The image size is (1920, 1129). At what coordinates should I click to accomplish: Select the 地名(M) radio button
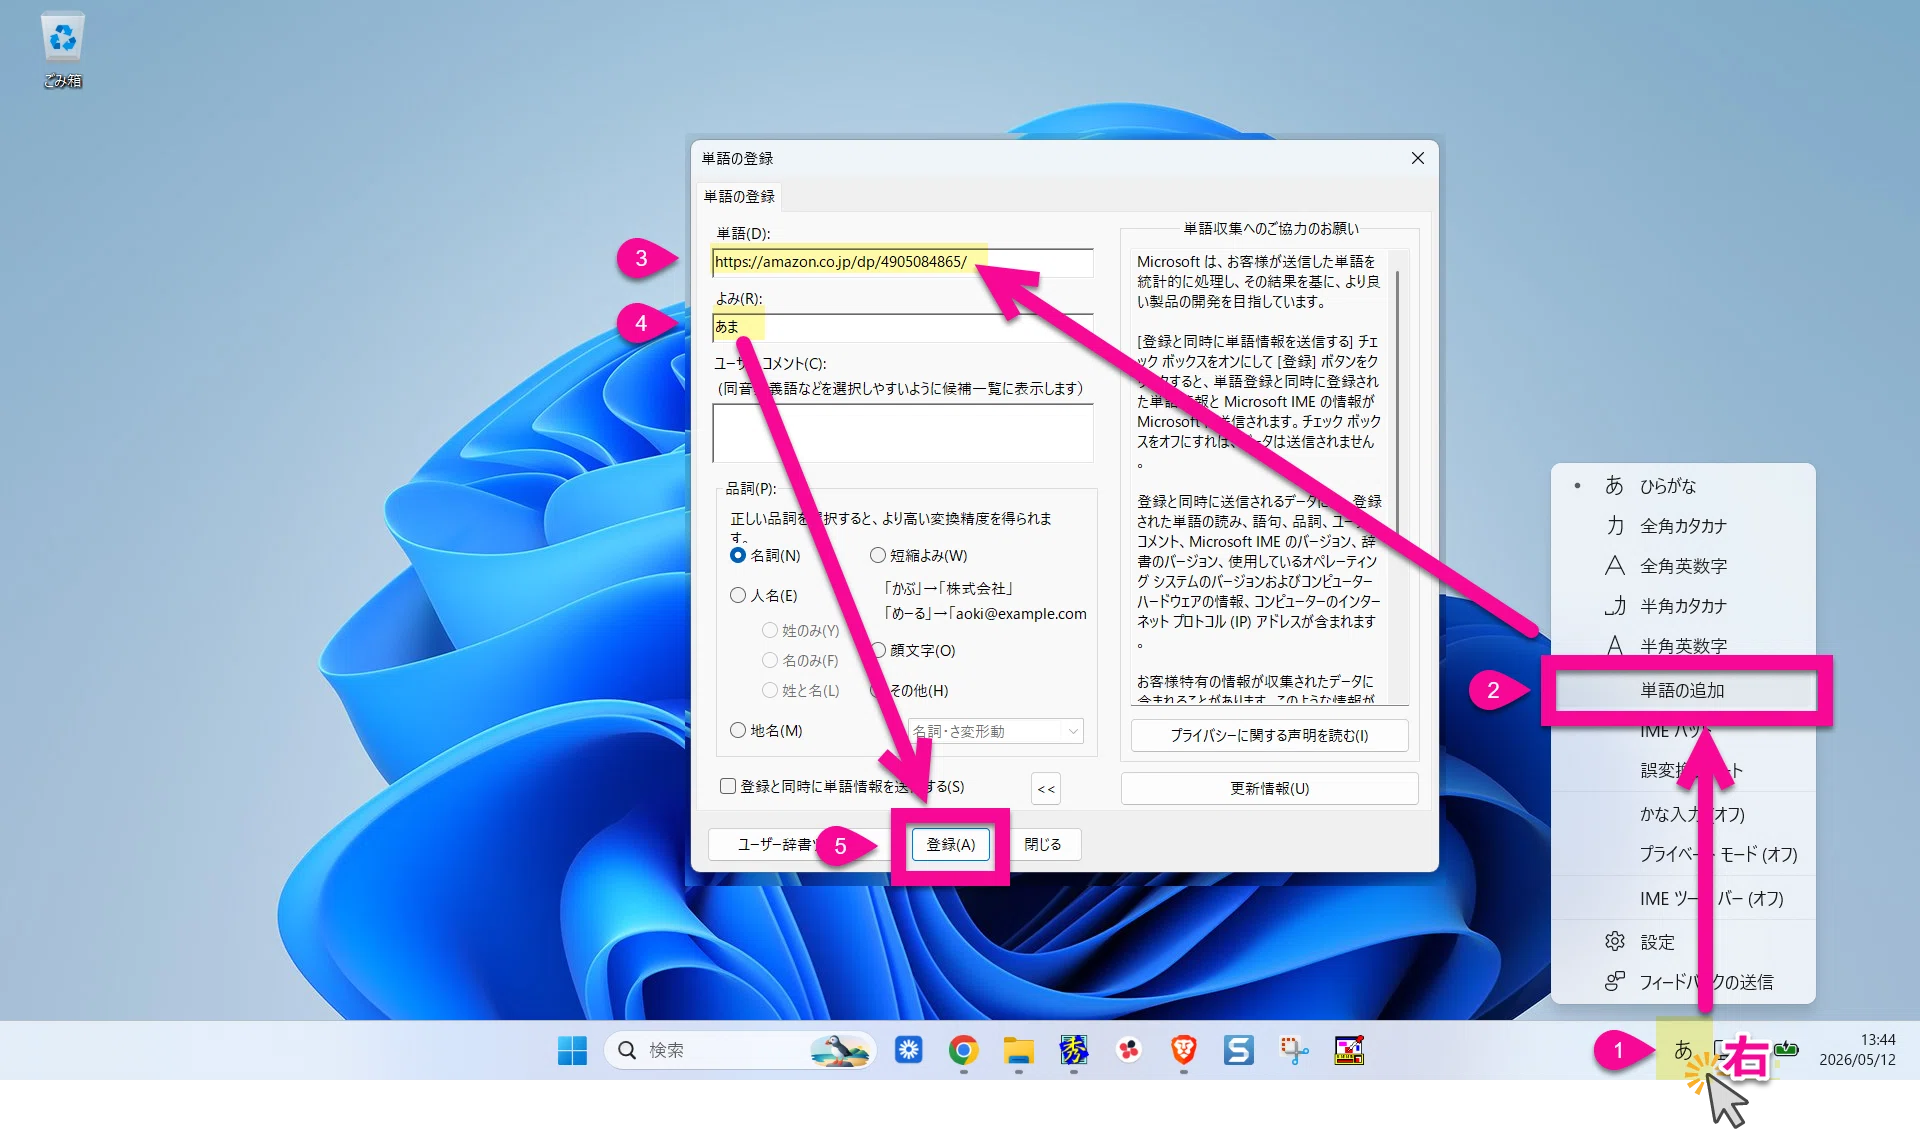click(738, 730)
